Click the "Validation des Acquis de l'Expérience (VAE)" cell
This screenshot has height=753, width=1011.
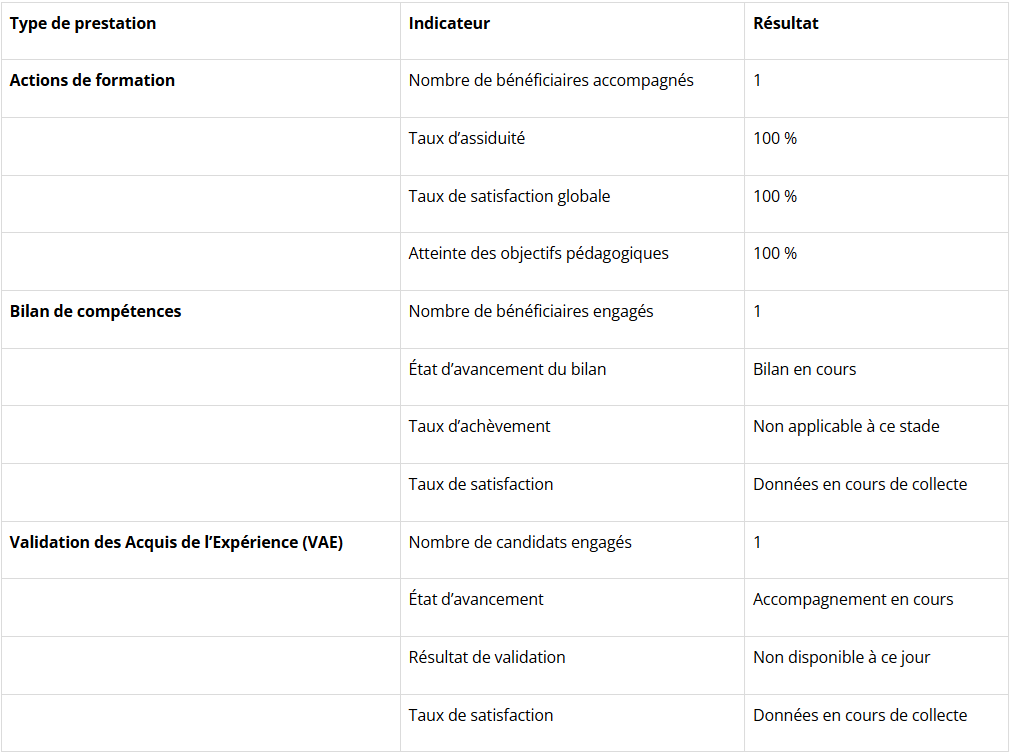point(176,542)
